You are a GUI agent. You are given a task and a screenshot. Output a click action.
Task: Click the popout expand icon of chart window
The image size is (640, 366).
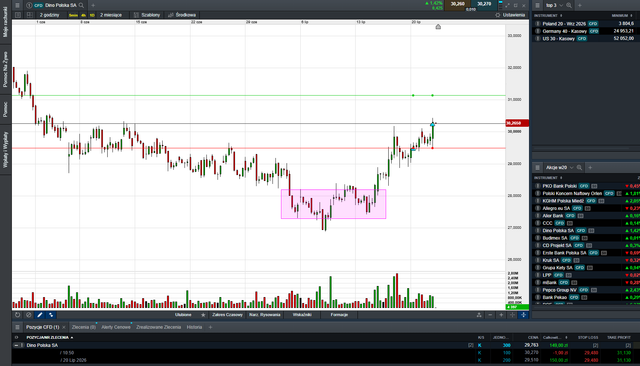pos(507,5)
